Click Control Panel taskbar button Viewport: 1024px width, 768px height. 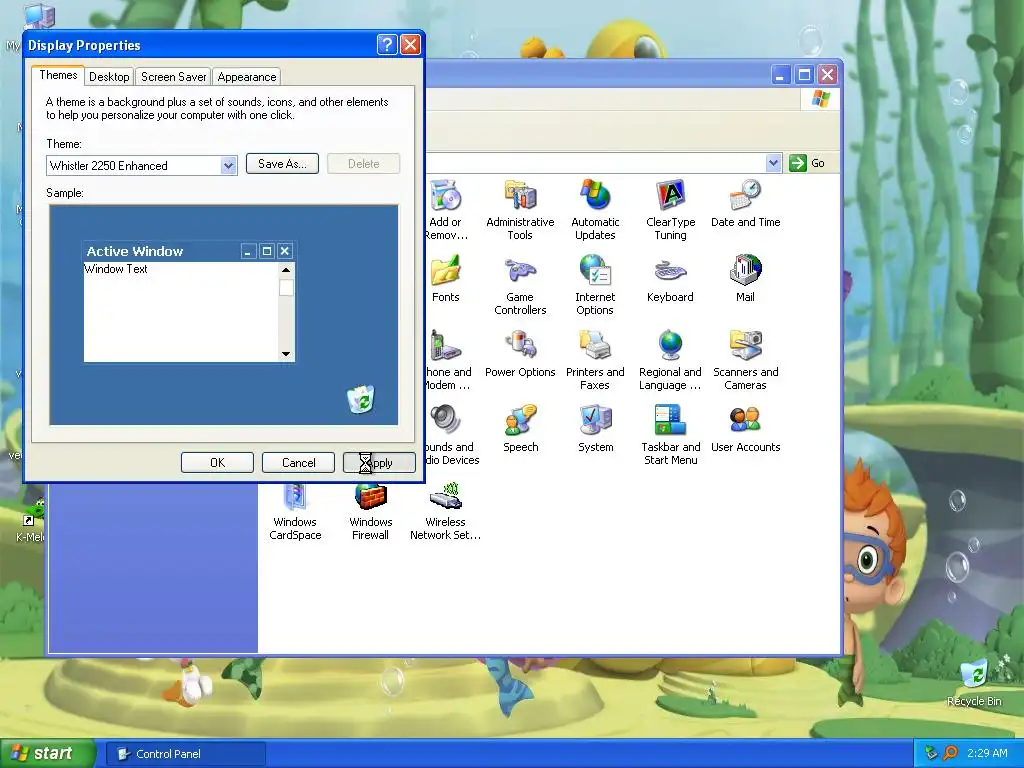[185, 754]
